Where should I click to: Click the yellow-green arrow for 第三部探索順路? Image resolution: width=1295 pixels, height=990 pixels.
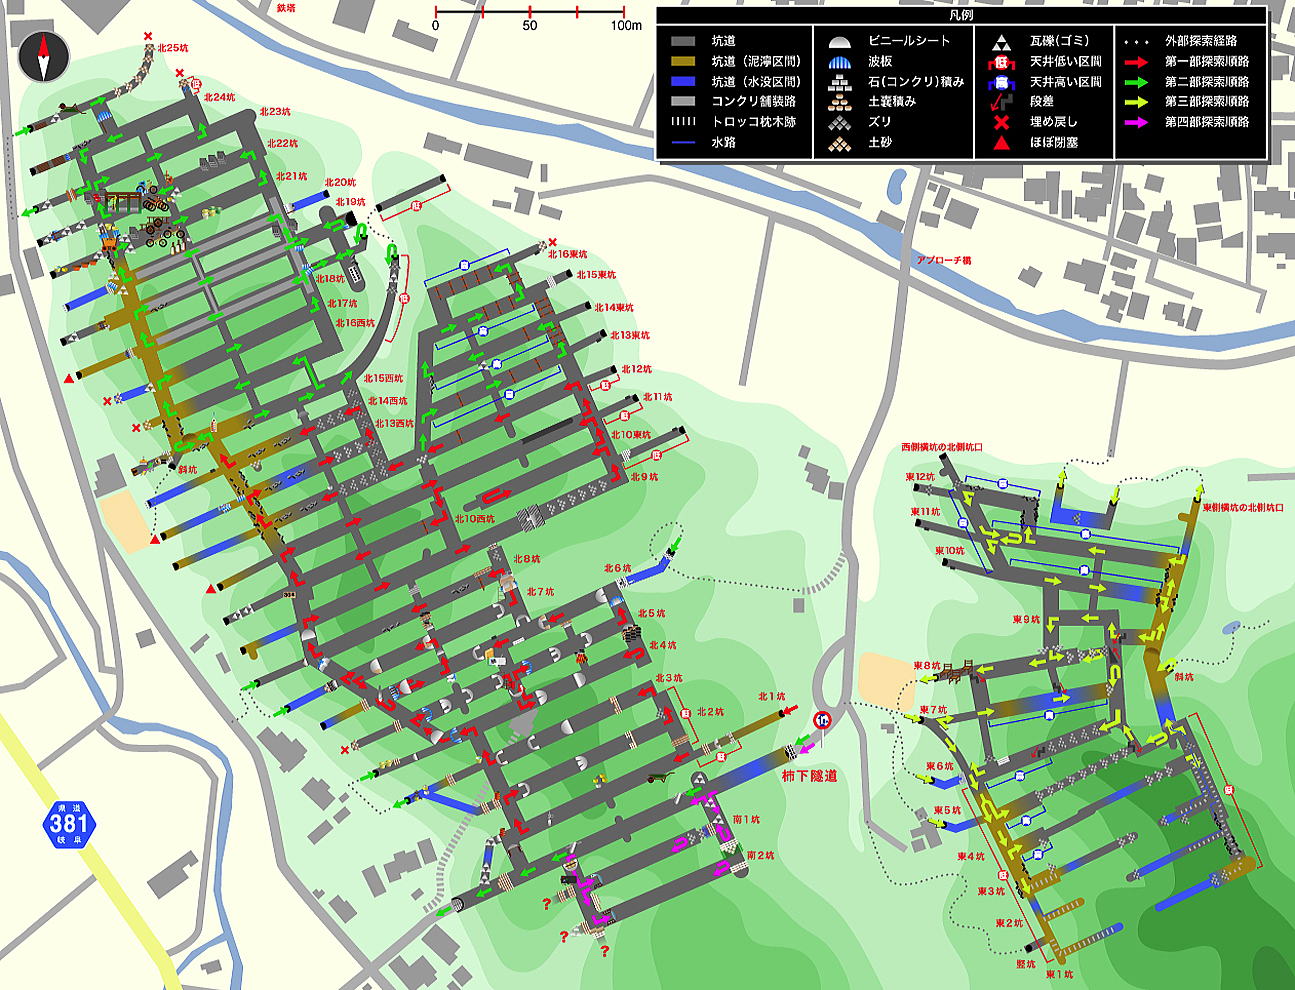click(1138, 102)
